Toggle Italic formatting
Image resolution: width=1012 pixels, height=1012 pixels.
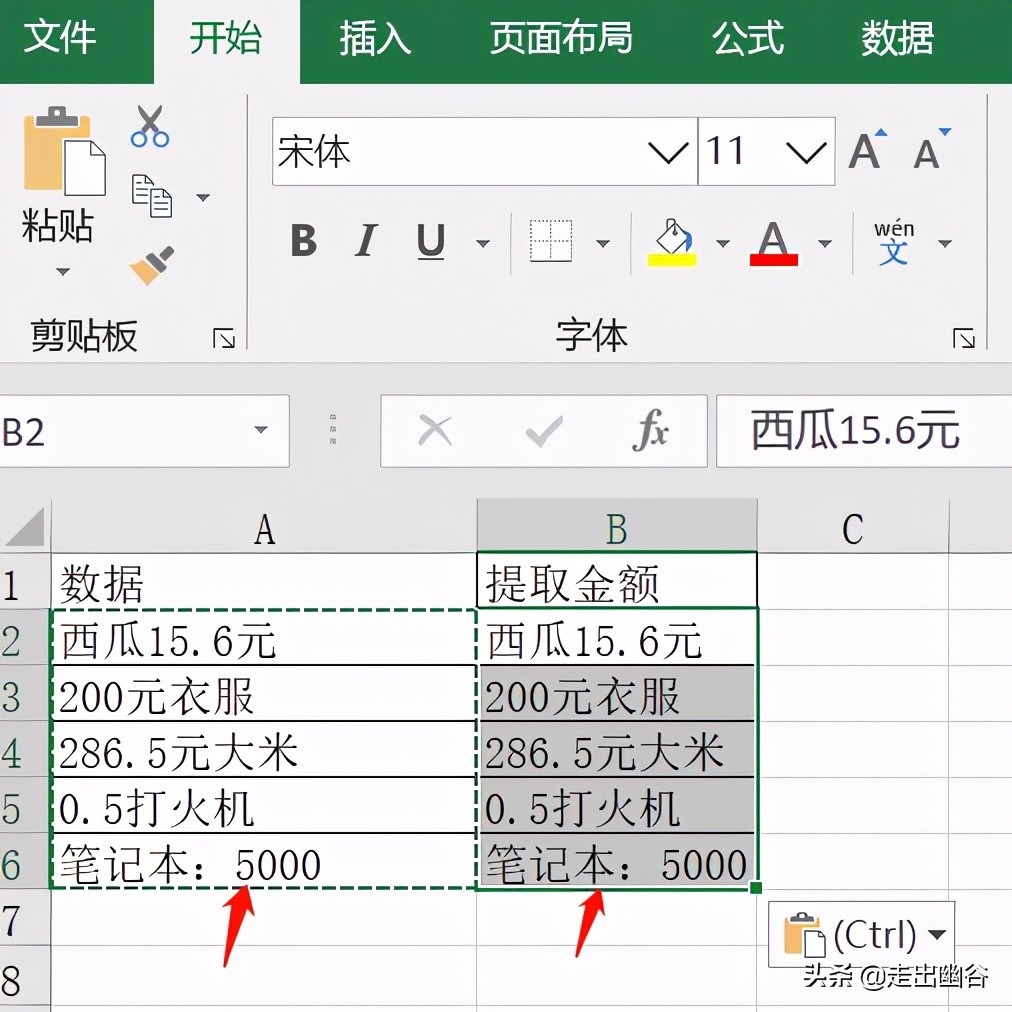366,241
